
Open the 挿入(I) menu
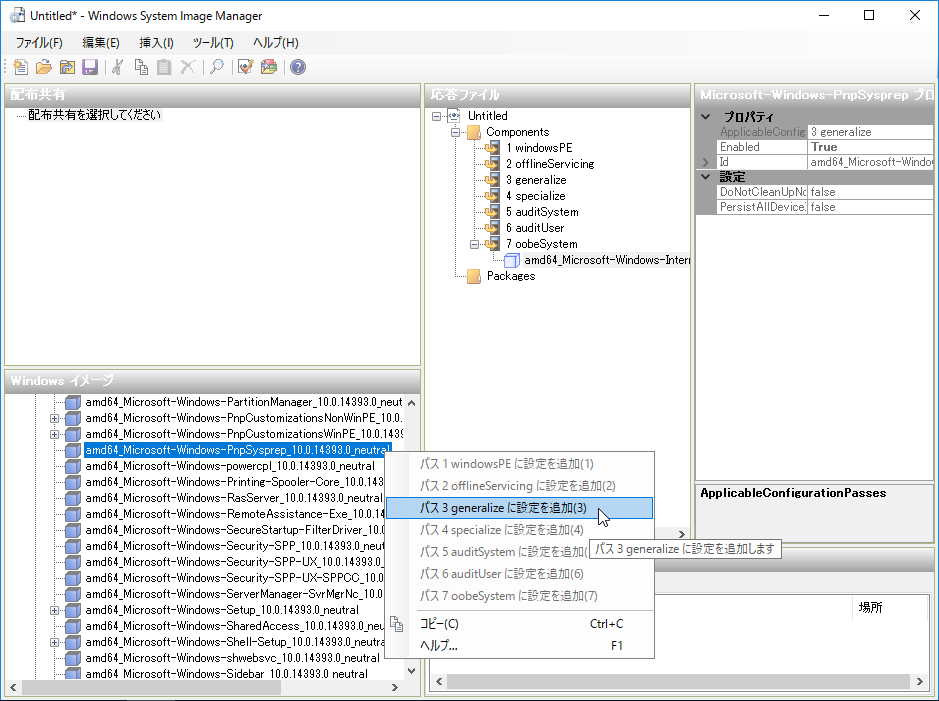pyautogui.click(x=156, y=43)
